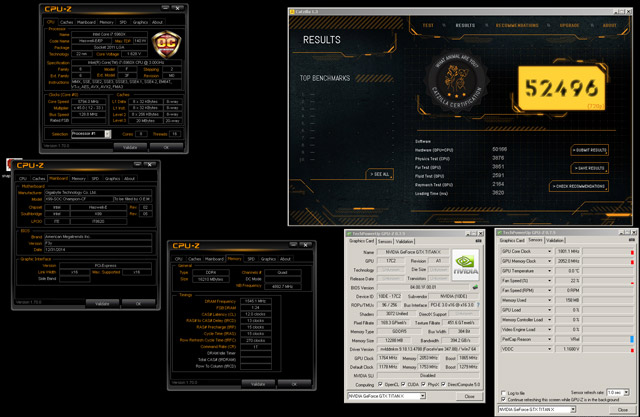Click the 52496 score panel
640x417 pixels.
point(561,88)
